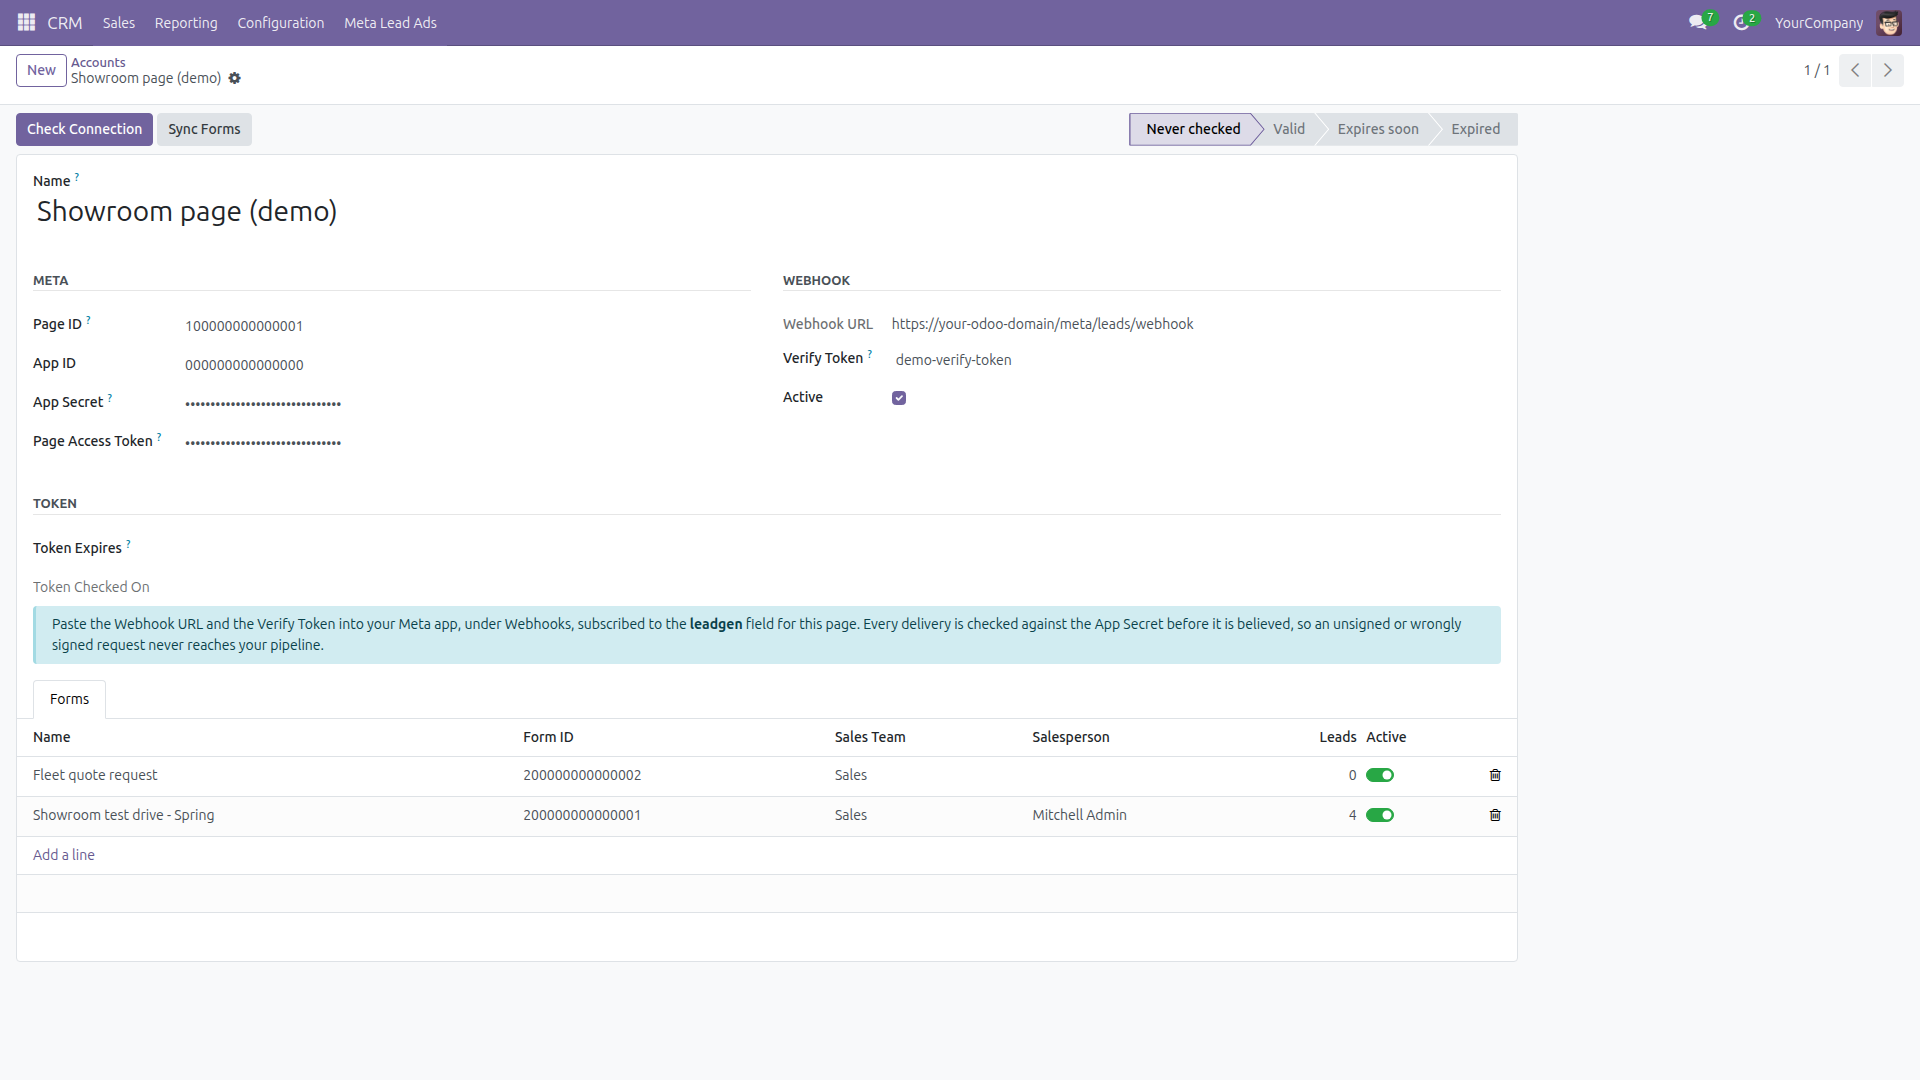Open the Configuration menu
This screenshot has width=1920, height=1080.
(281, 22)
